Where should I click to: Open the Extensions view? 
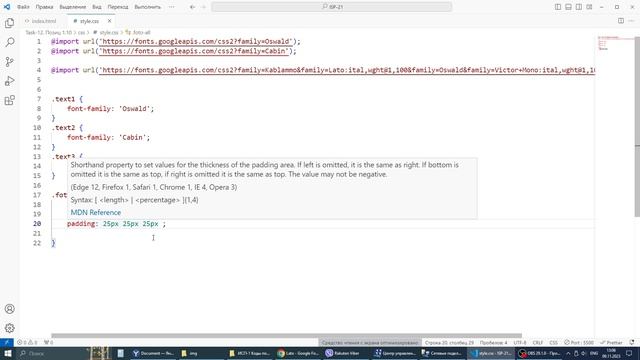[9, 100]
